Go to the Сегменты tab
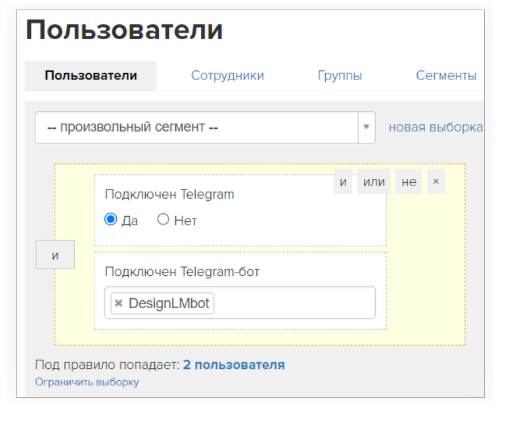Viewport: 516px width, 432px height. 446,76
